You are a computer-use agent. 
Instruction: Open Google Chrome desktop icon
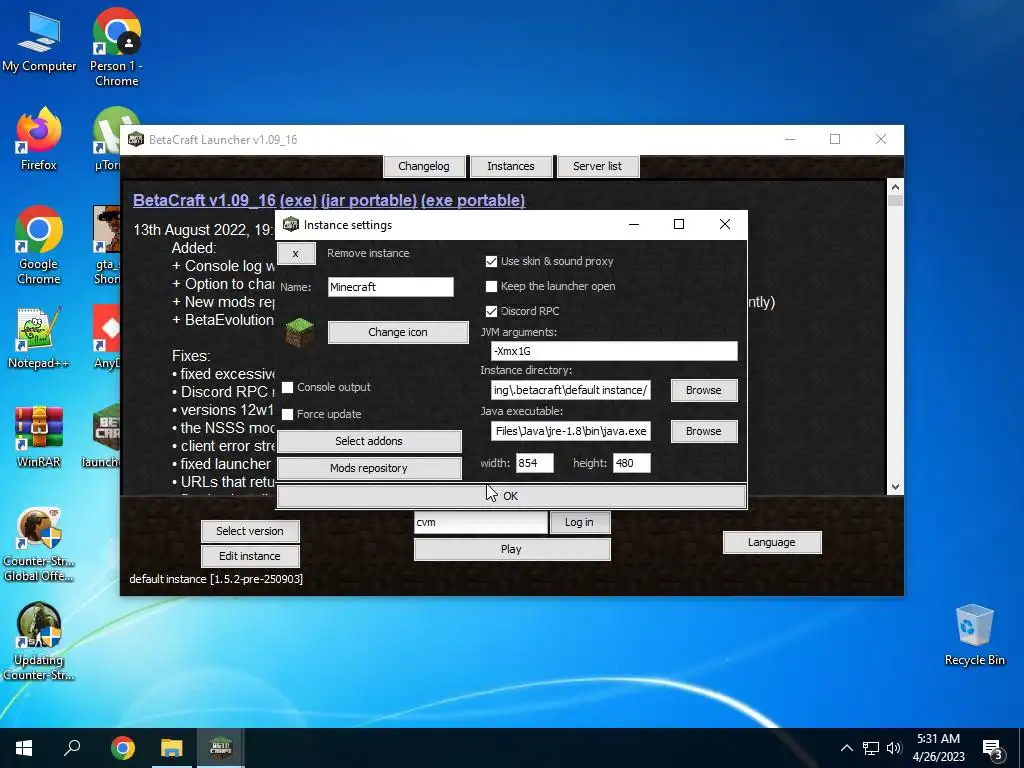click(x=39, y=246)
